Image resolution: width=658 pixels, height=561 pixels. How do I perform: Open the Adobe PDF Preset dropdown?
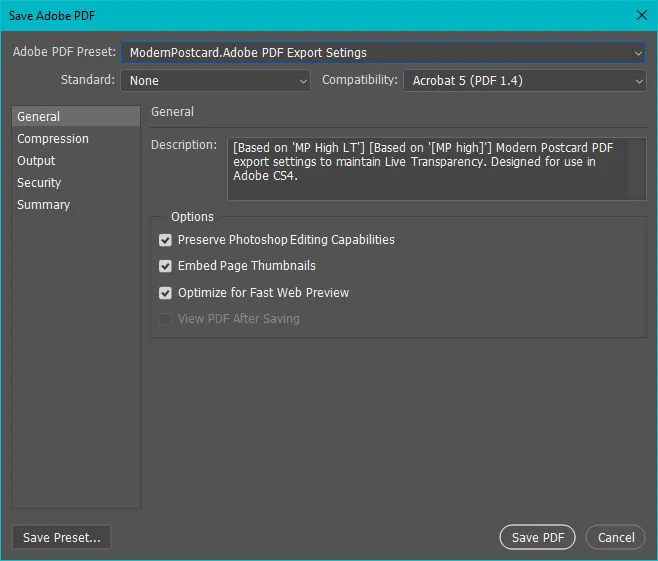[x=383, y=52]
